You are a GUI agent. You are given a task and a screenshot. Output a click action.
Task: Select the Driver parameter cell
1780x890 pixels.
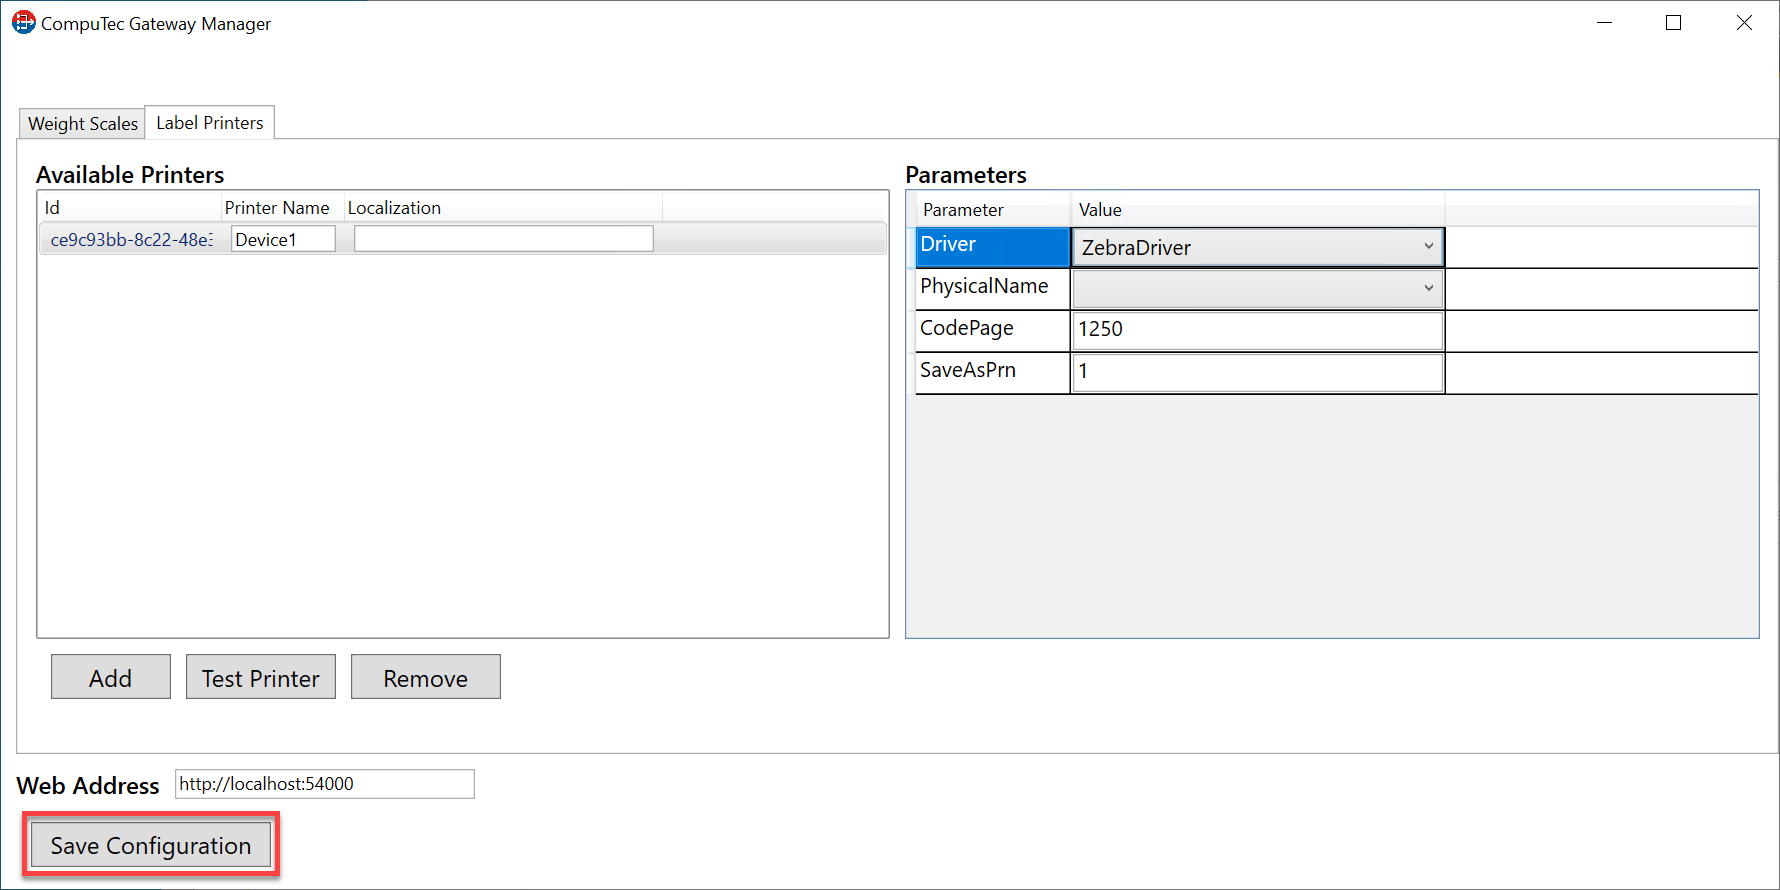click(993, 247)
